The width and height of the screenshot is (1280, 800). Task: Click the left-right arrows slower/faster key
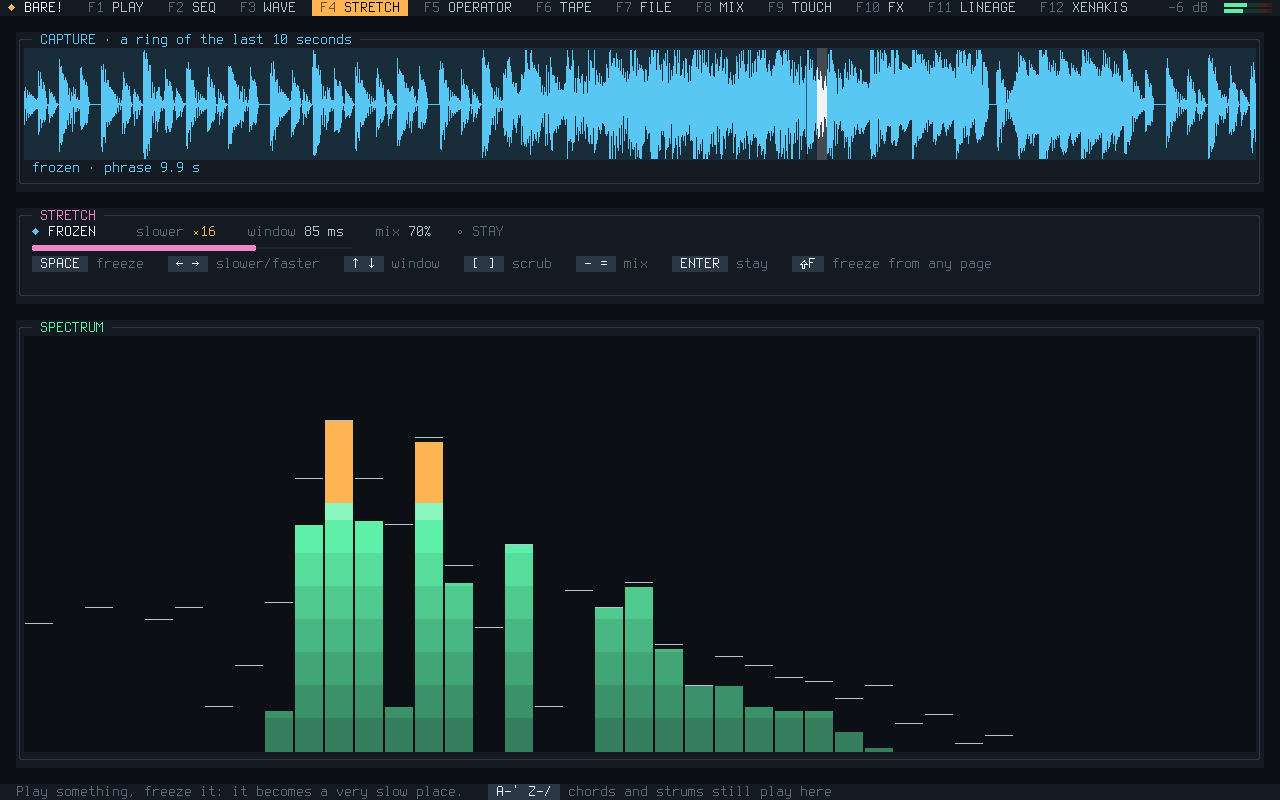pyautogui.click(x=188, y=264)
